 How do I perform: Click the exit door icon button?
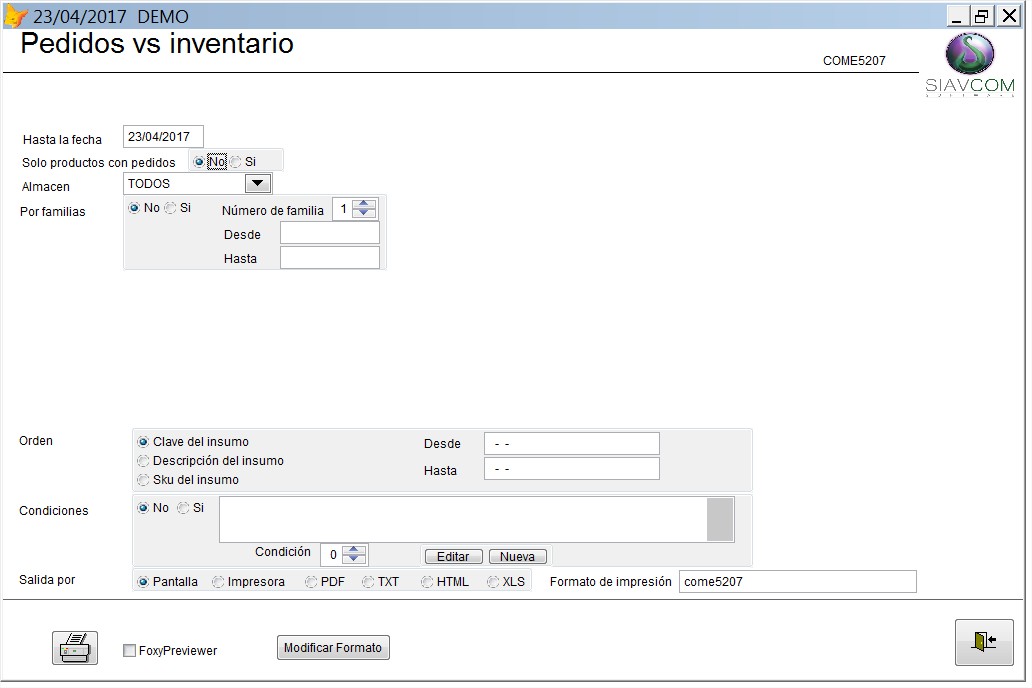(x=984, y=642)
